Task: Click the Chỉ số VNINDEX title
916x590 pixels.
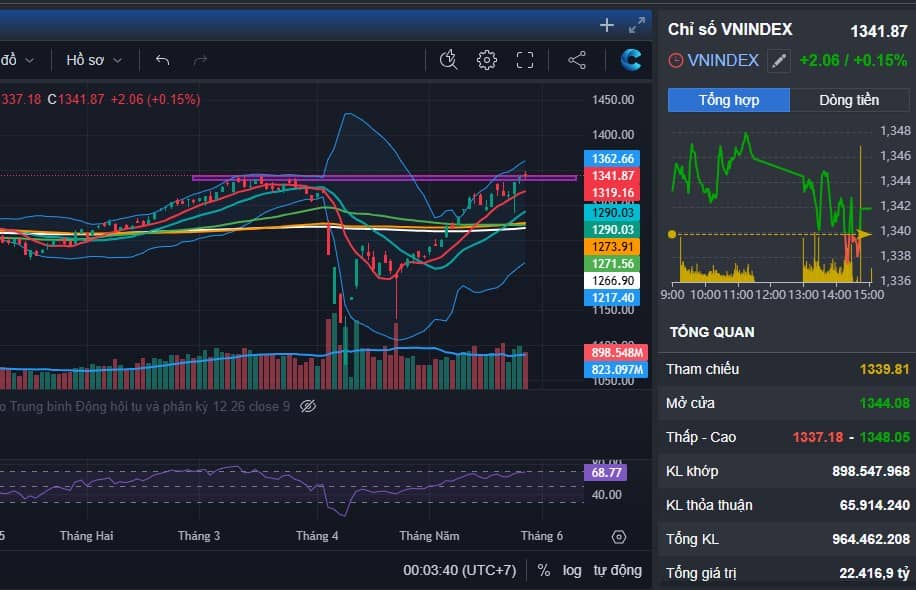Action: pos(730,29)
